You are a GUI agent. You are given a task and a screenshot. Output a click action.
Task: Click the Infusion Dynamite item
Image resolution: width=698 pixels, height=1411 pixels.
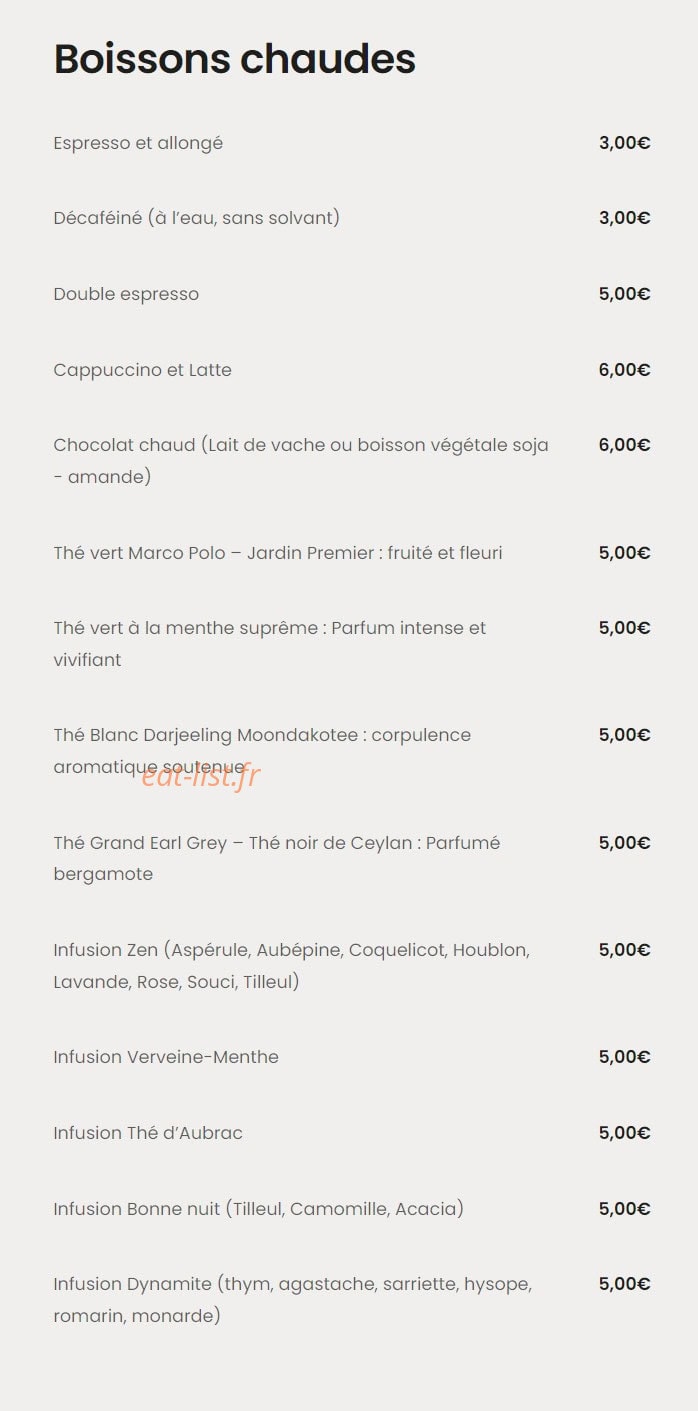[x=293, y=1300]
